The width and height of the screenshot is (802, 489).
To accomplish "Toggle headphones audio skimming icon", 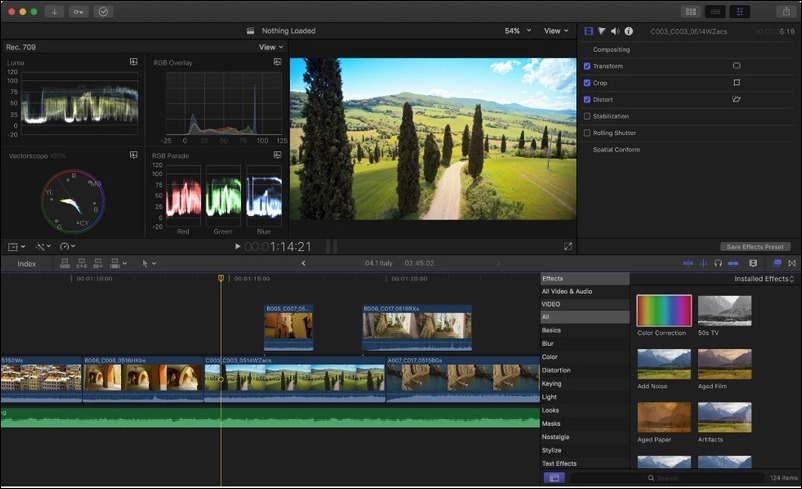I will (718, 263).
